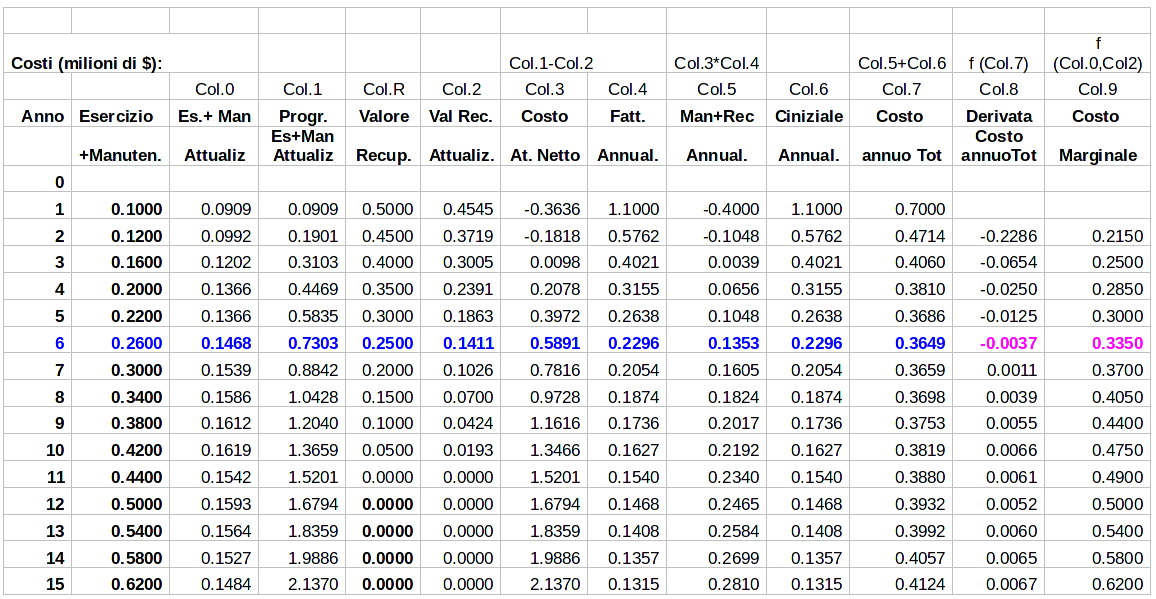
Task: Click the 'Col.3*Col.4' formula header cell
Action: point(716,63)
